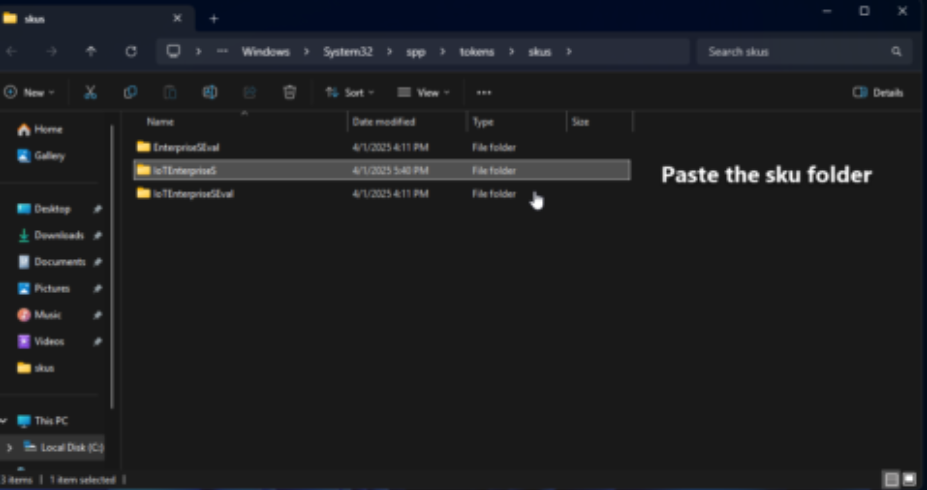Open the View dropdown menu

424,92
